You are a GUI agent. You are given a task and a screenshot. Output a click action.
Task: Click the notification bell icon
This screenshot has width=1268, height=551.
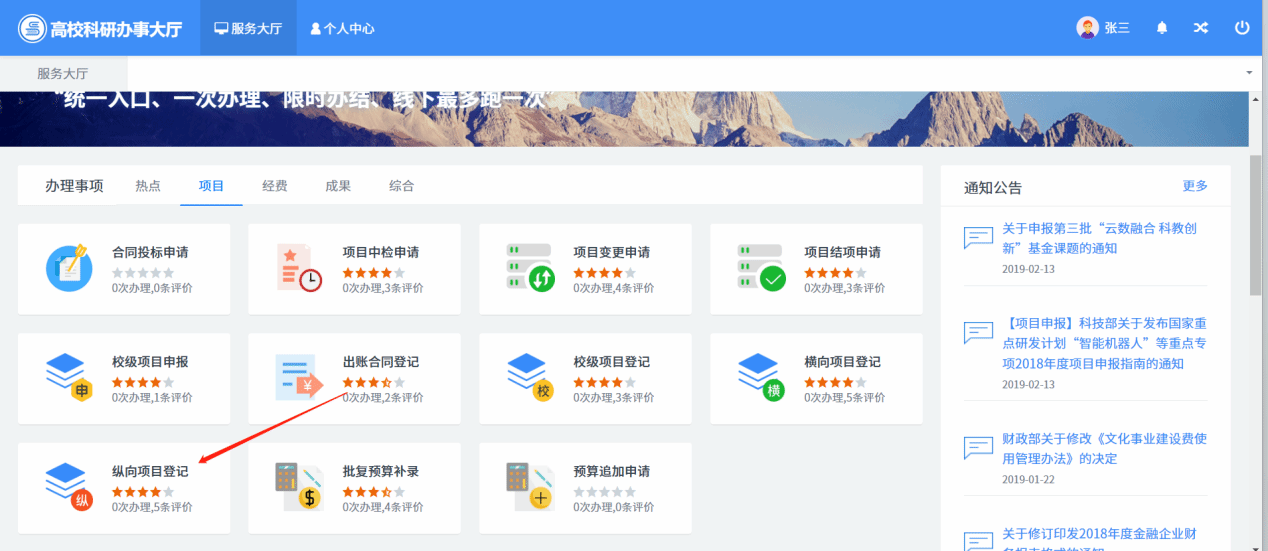[1161, 28]
